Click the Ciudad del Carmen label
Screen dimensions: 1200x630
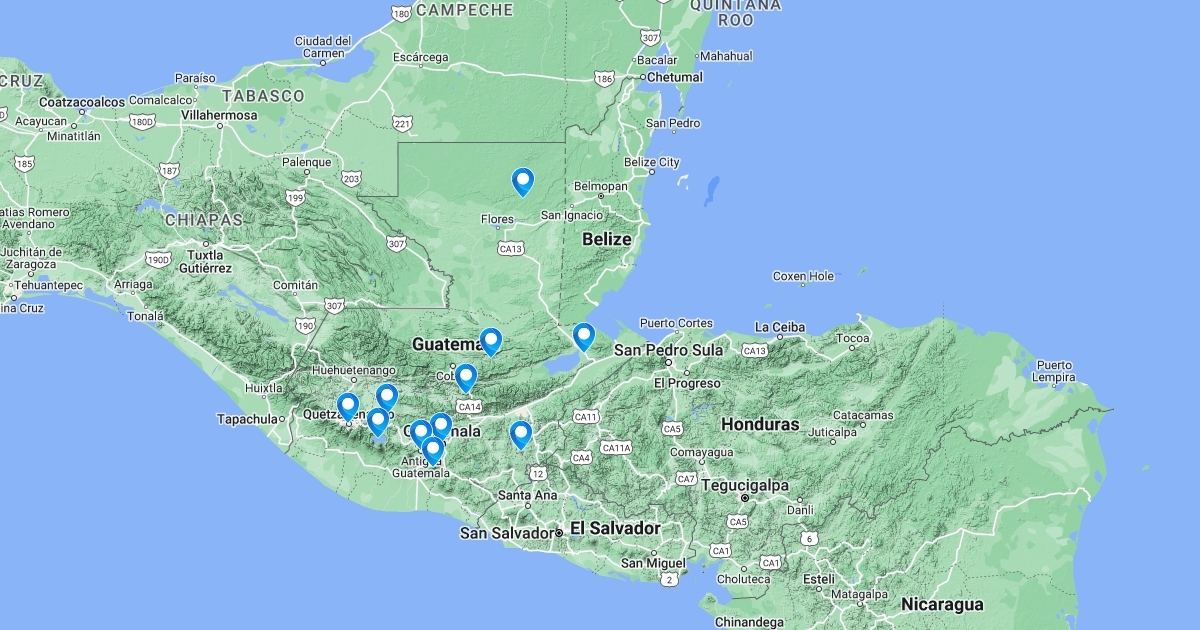pyautogui.click(x=322, y=47)
